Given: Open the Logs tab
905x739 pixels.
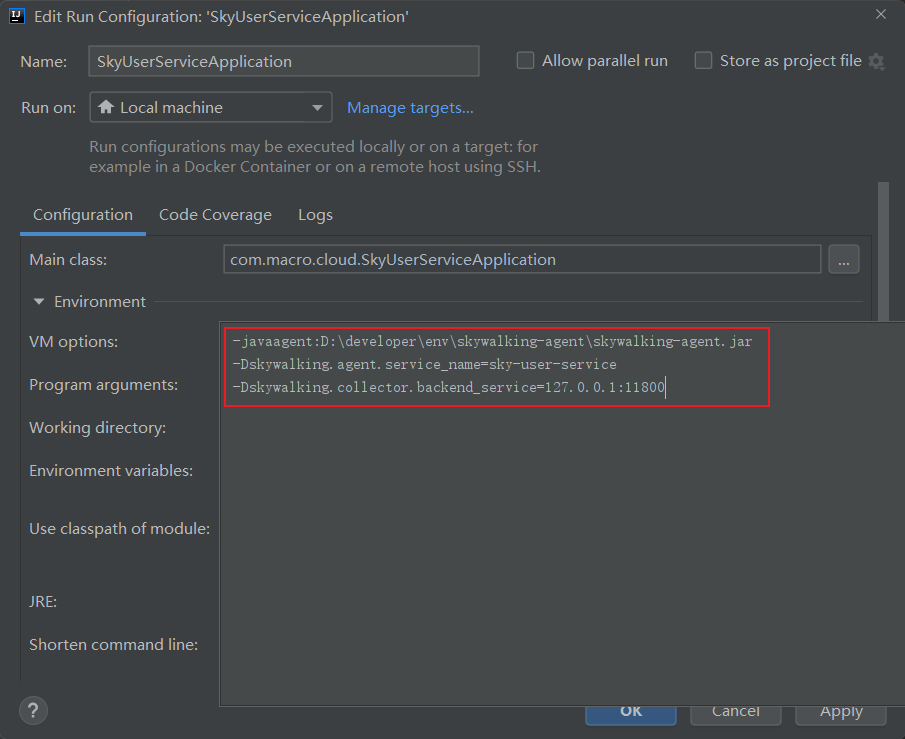Looking at the screenshot, I should (315, 215).
